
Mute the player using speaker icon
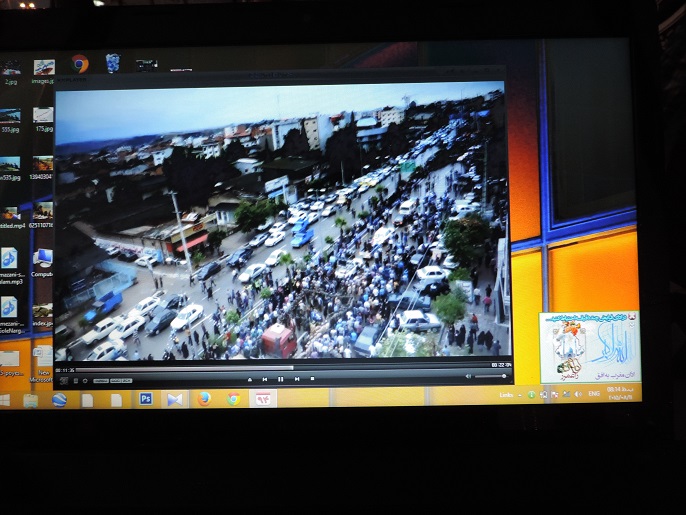coord(468,376)
